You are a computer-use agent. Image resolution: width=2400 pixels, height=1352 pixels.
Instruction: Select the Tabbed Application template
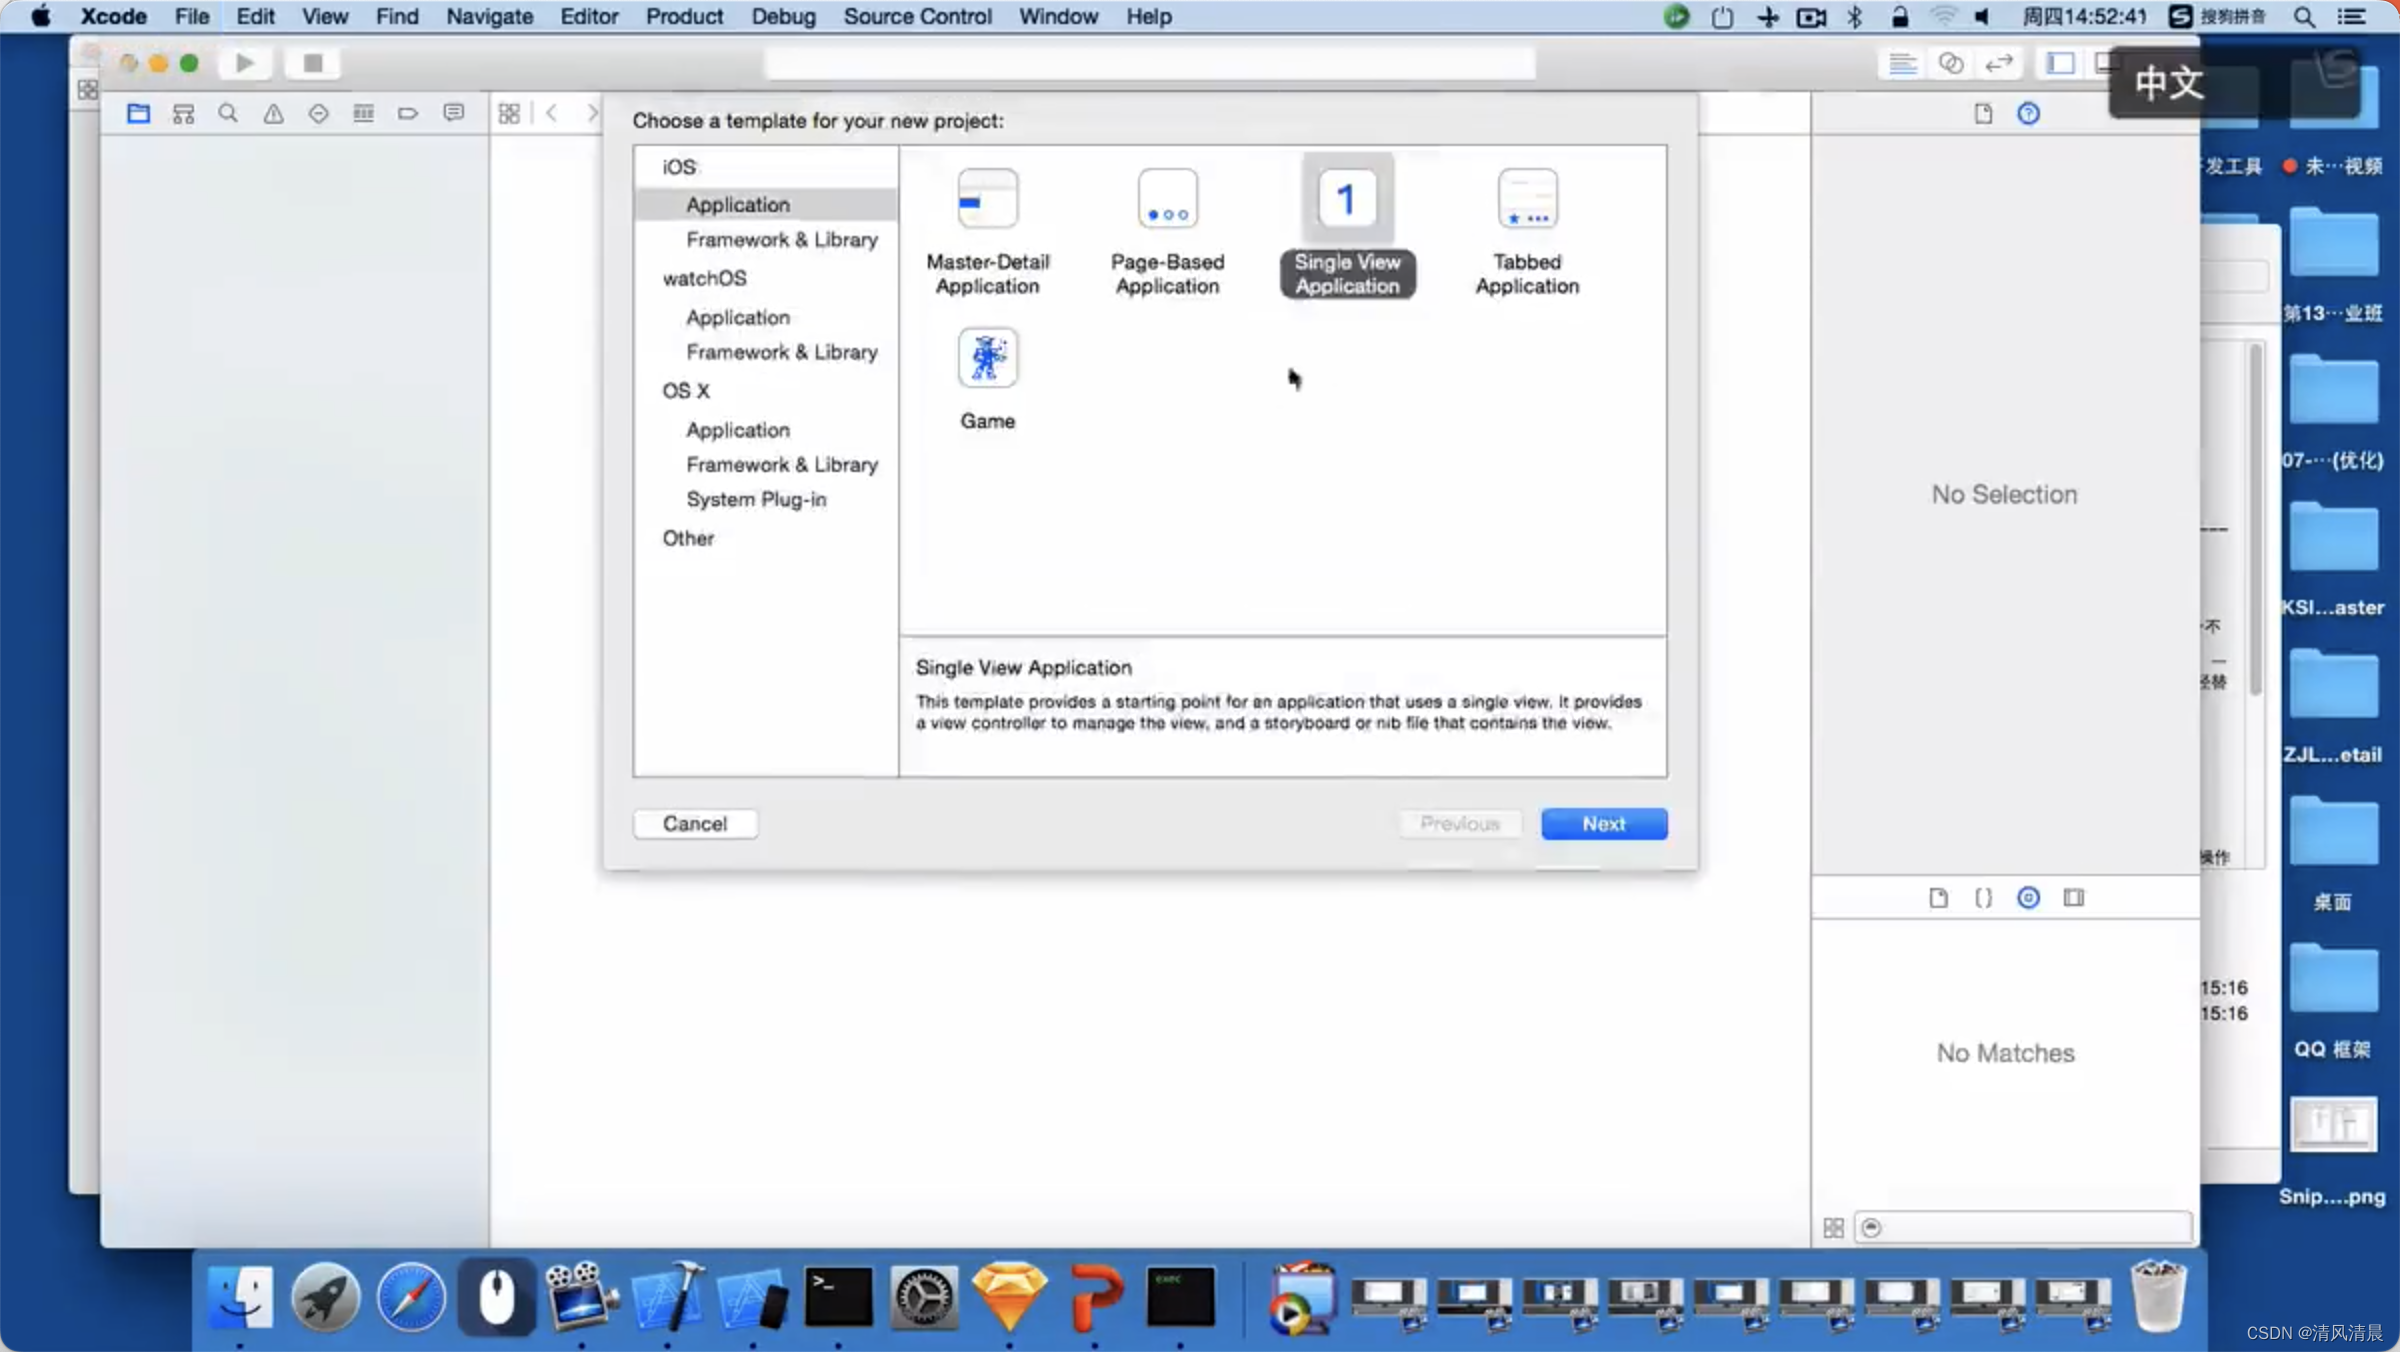click(1526, 231)
